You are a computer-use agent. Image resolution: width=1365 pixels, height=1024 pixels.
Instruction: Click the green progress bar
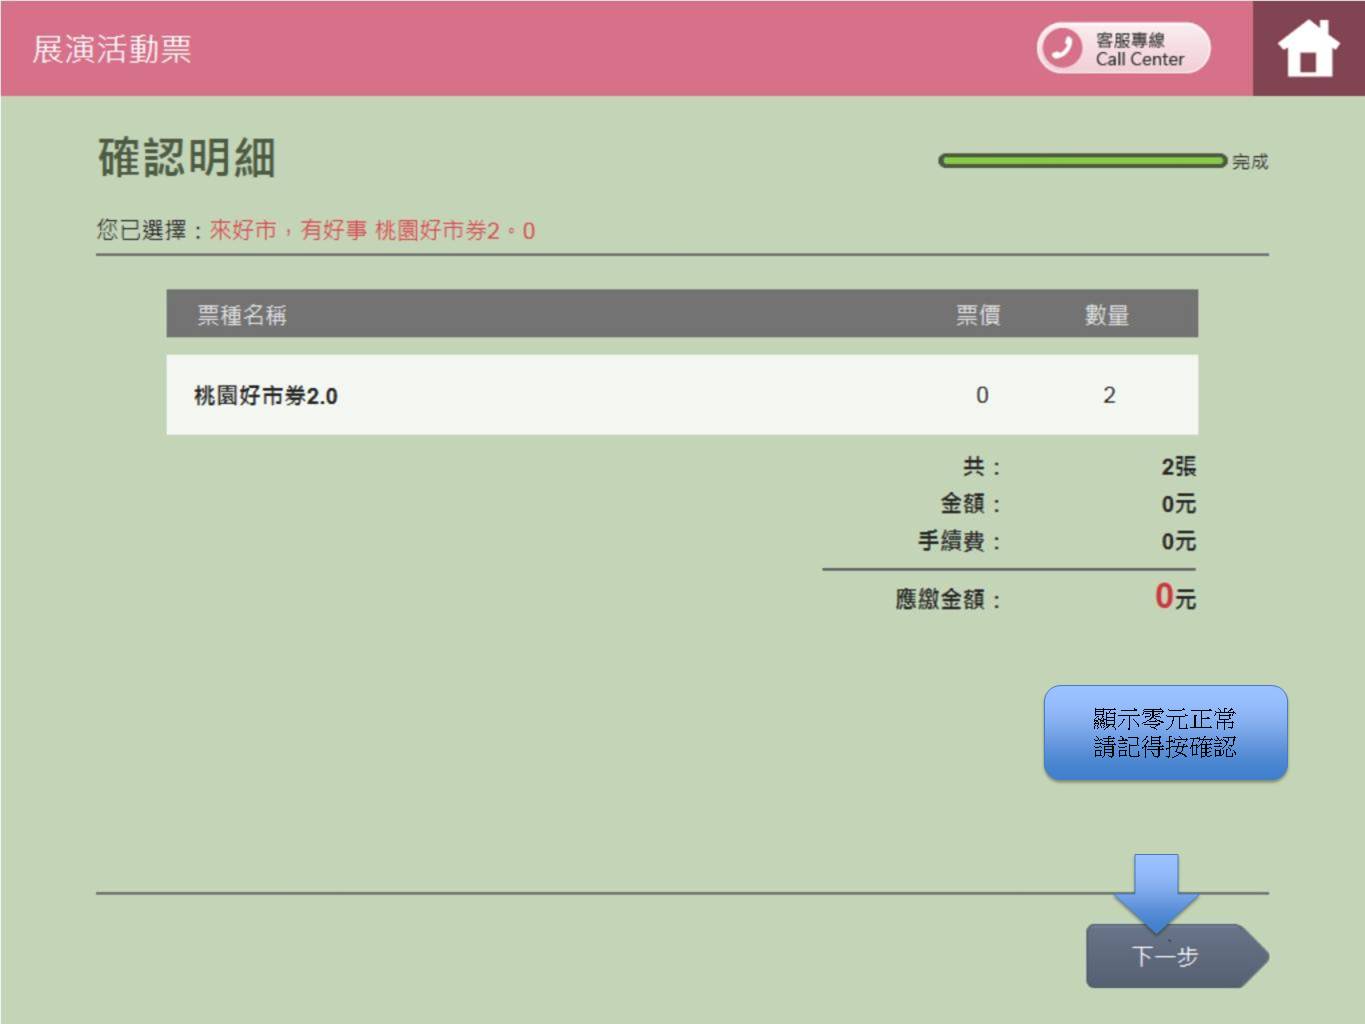(x=1082, y=161)
